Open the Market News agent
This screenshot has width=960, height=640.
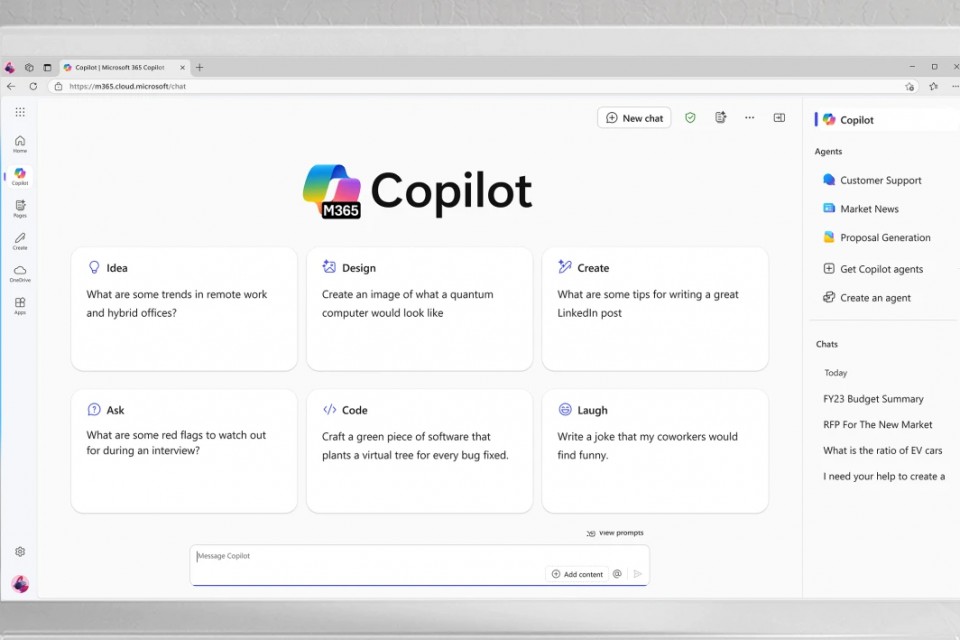tap(860, 209)
